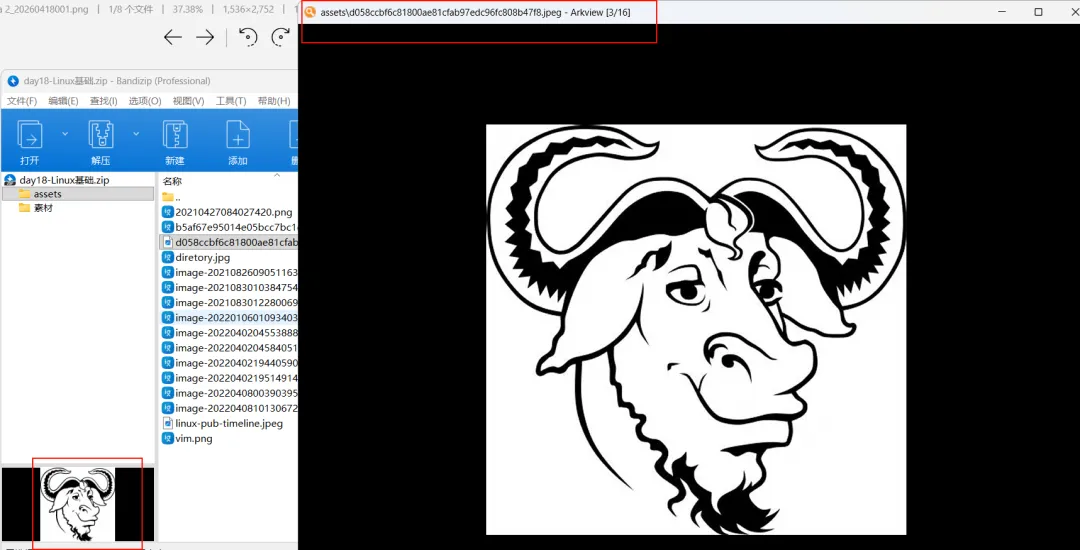Open the 查找(I) menu
Image resolution: width=1080 pixels, height=550 pixels.
[x=104, y=101]
